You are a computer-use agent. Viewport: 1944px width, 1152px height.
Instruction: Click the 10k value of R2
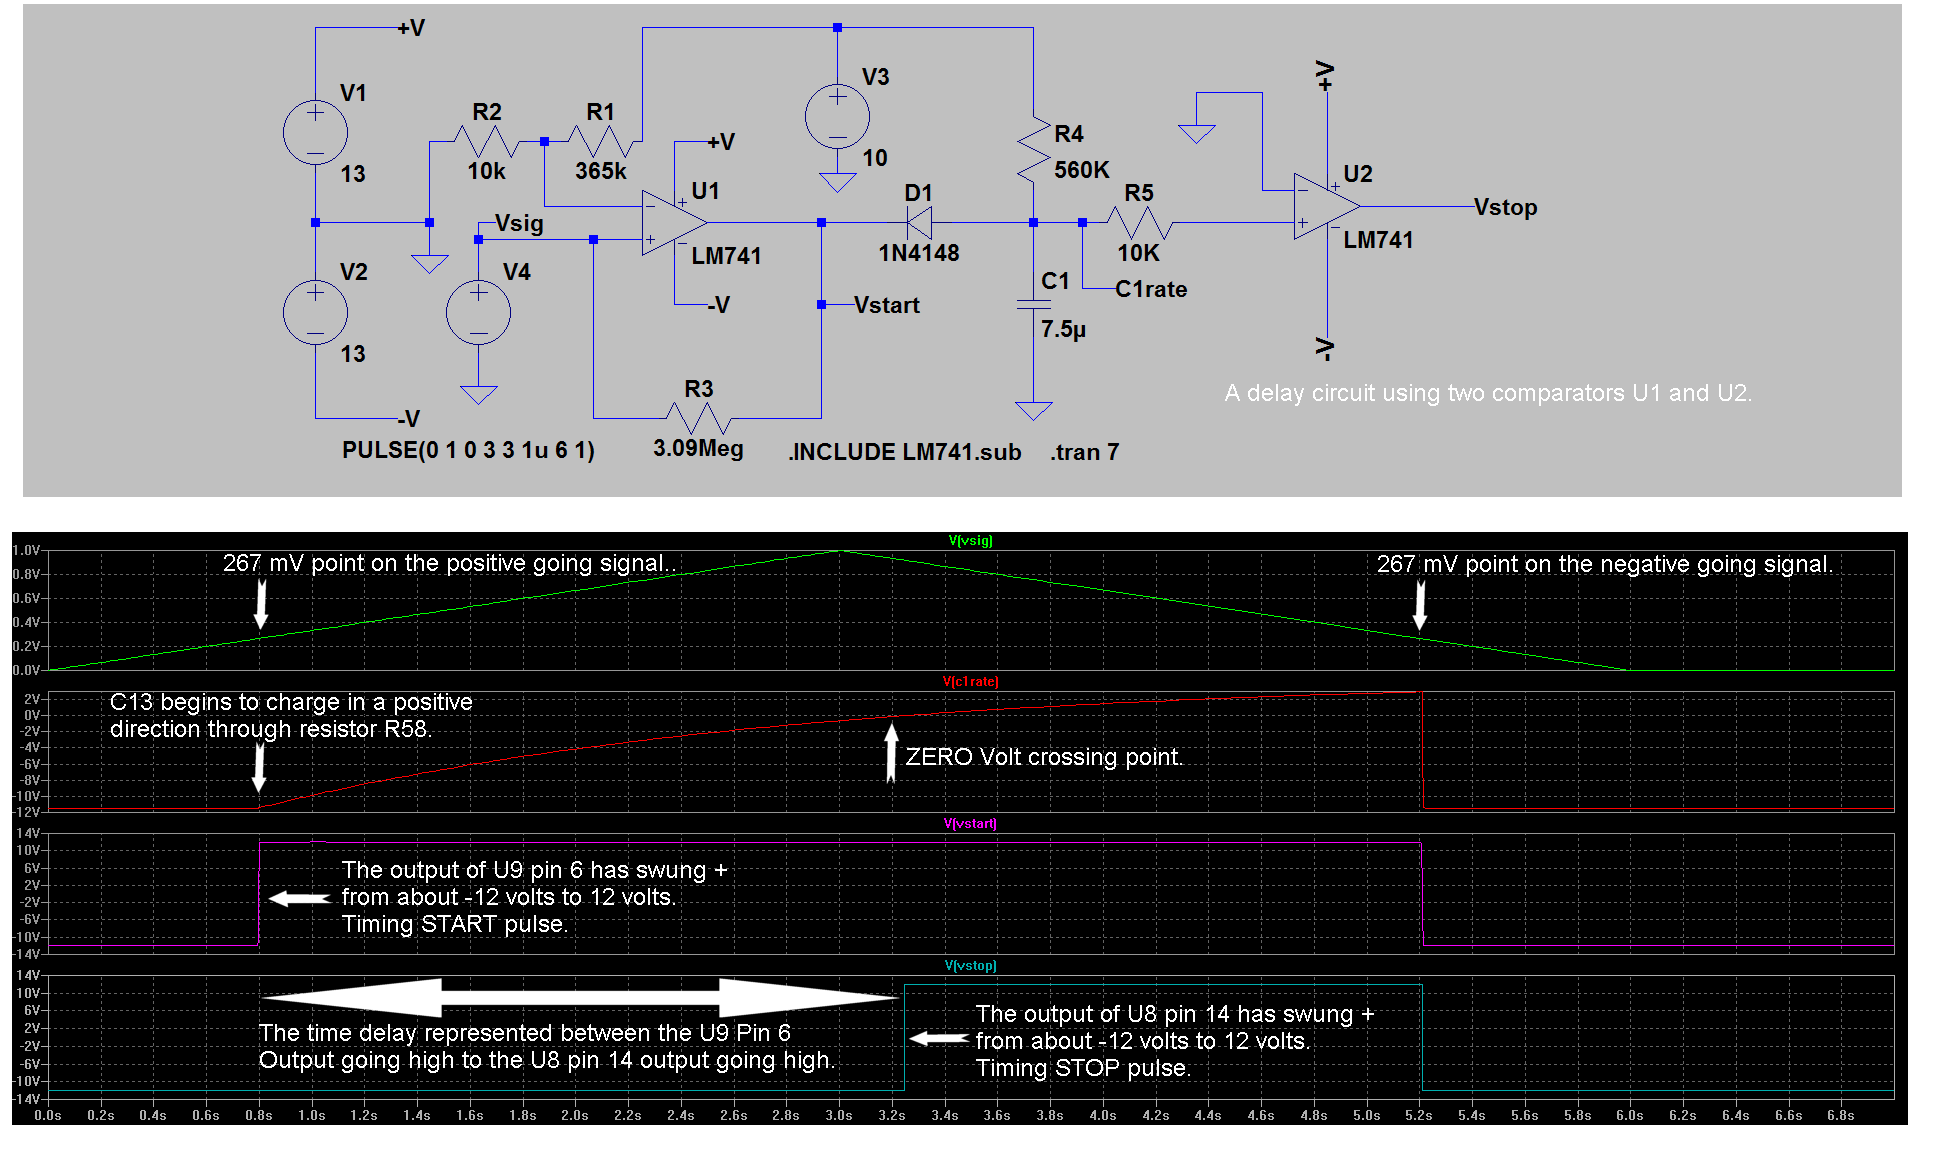(x=486, y=171)
